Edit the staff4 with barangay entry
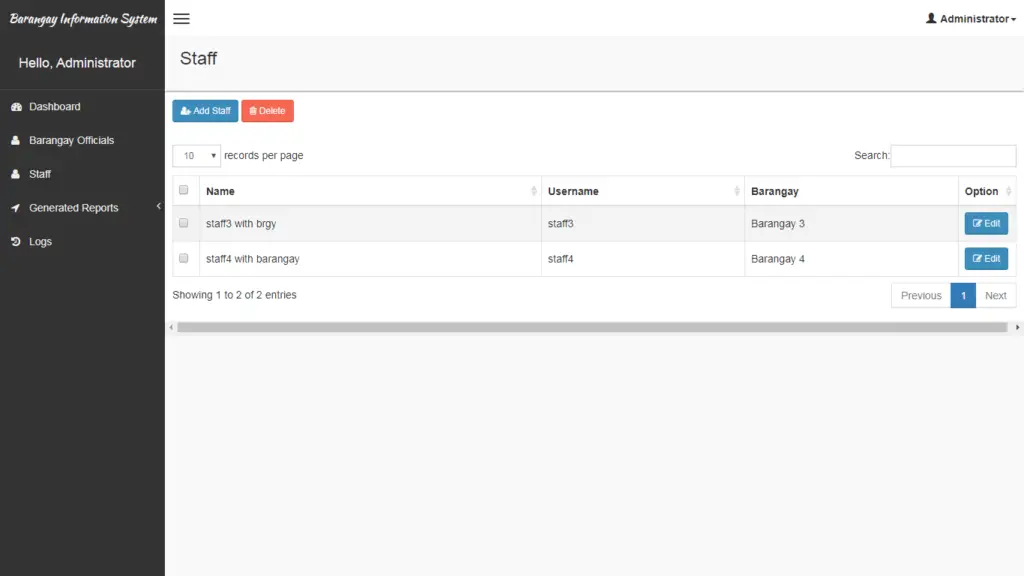The image size is (1024, 576). (986, 258)
